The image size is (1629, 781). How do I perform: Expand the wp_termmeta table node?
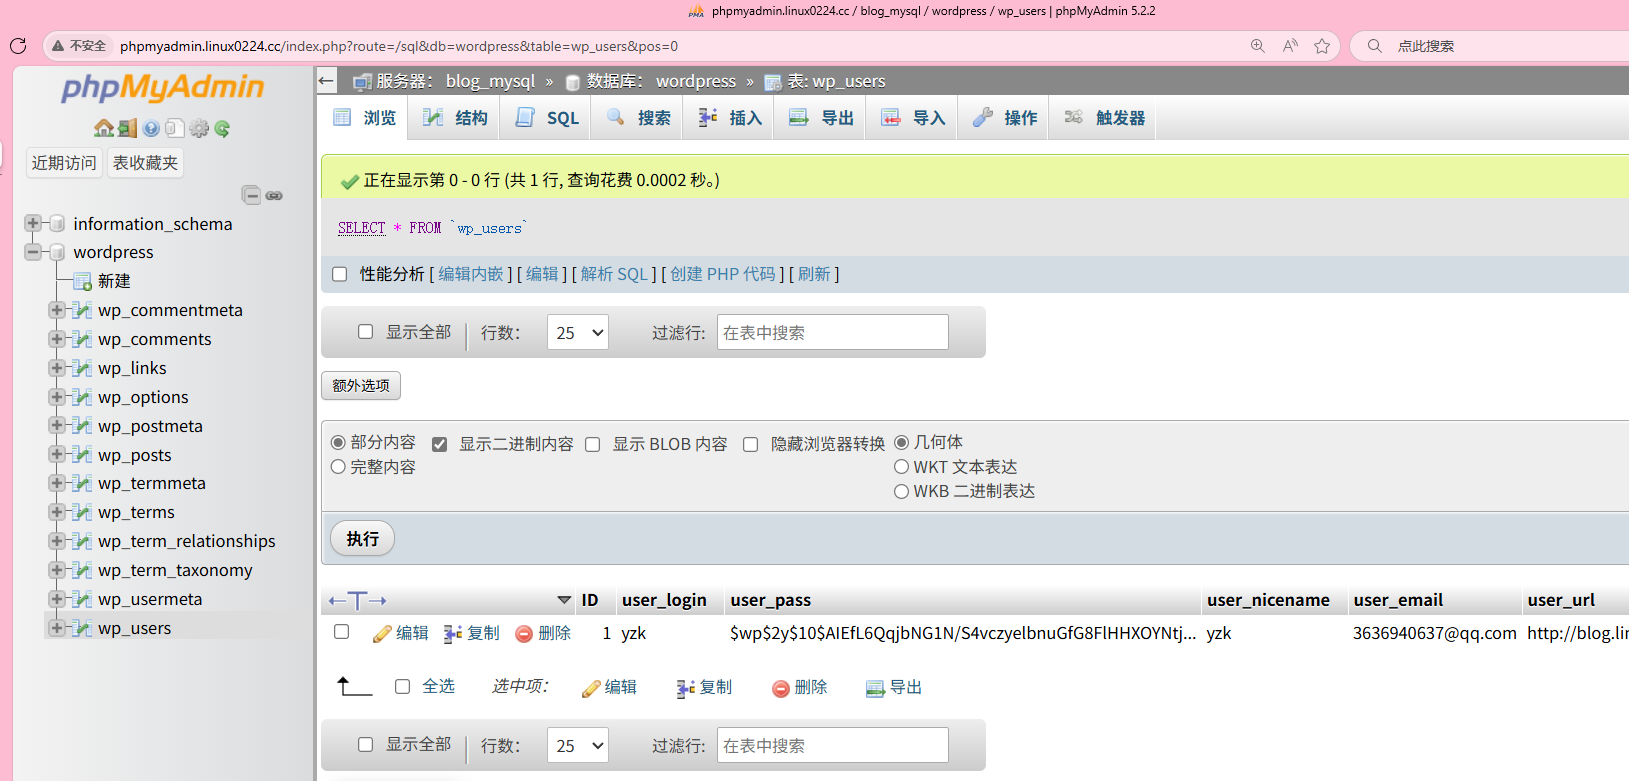(57, 483)
